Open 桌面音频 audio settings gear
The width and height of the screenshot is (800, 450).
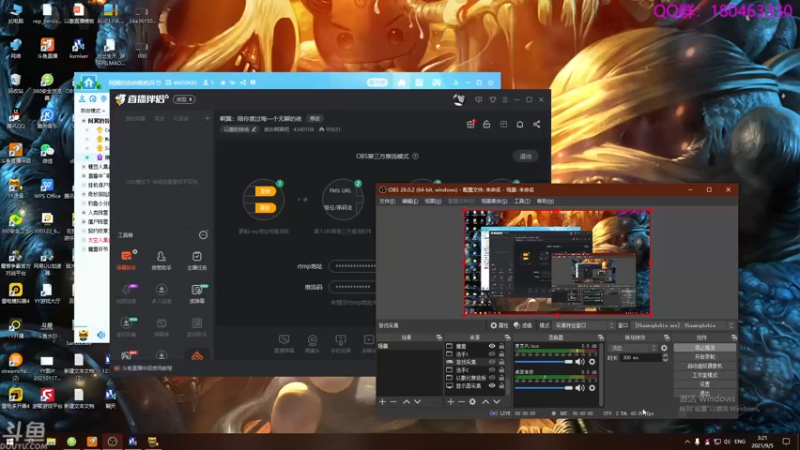coord(592,388)
